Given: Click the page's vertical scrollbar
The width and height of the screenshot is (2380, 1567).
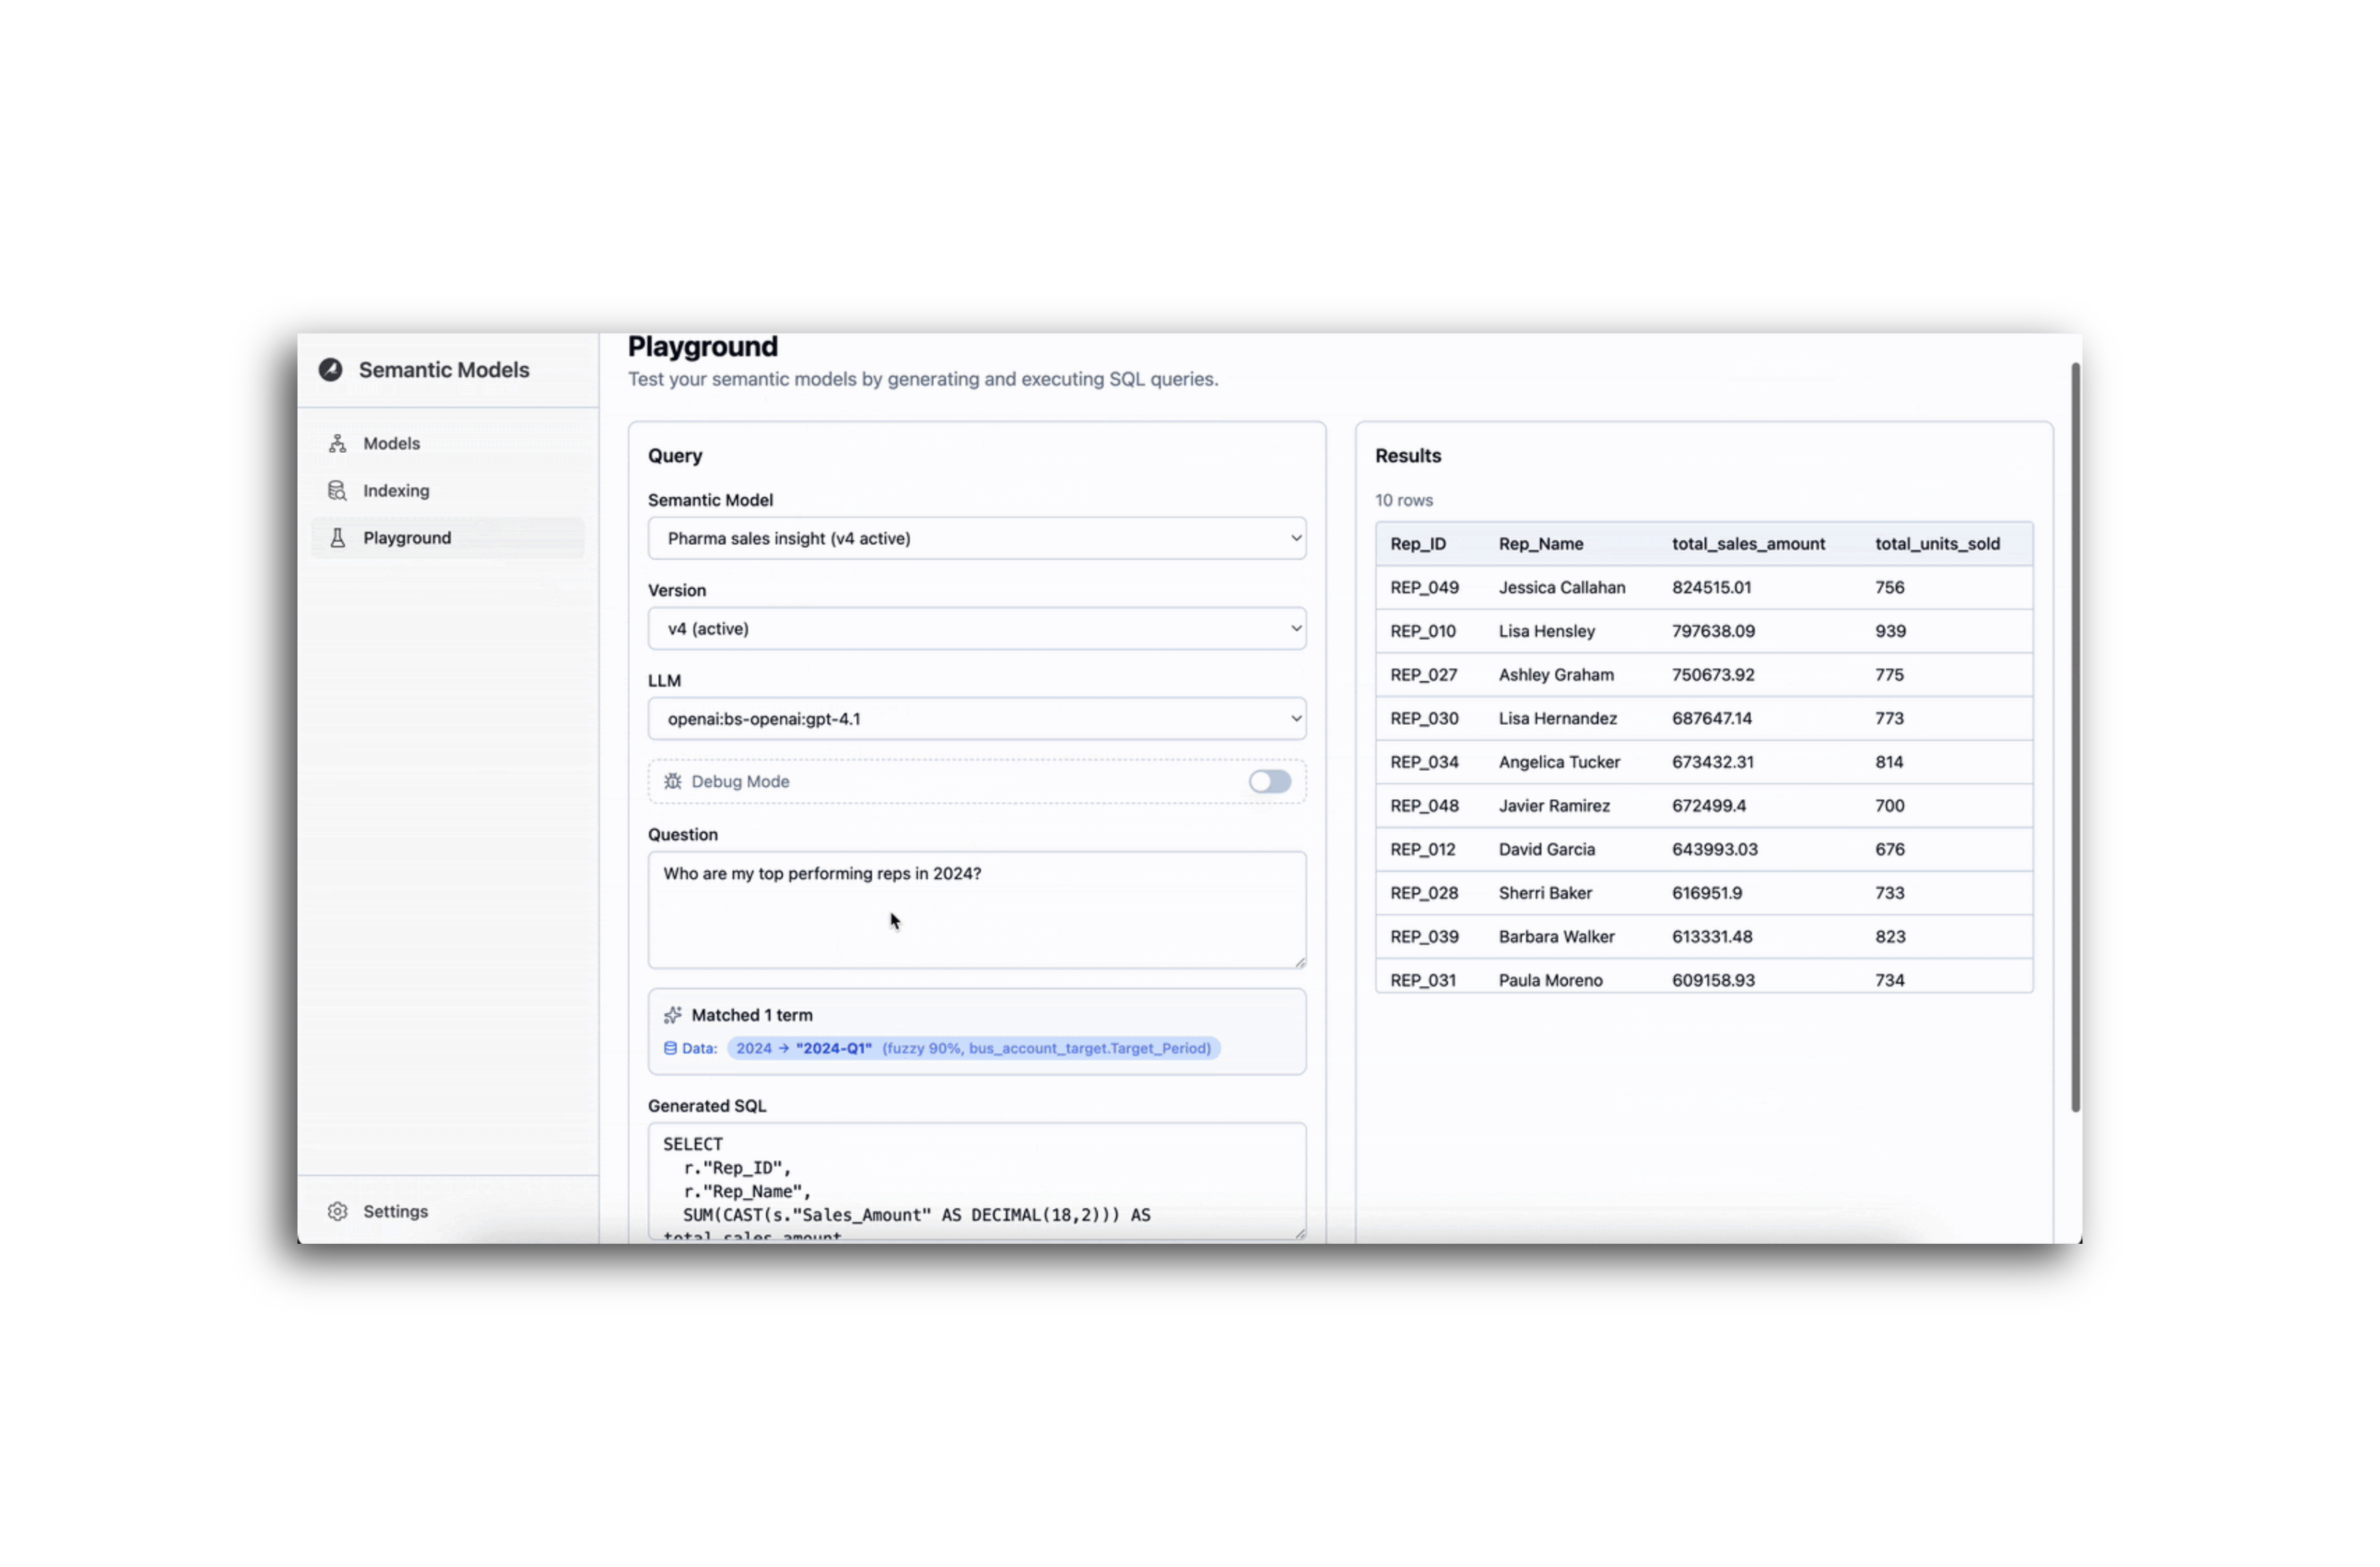Looking at the screenshot, I should [x=2075, y=736].
